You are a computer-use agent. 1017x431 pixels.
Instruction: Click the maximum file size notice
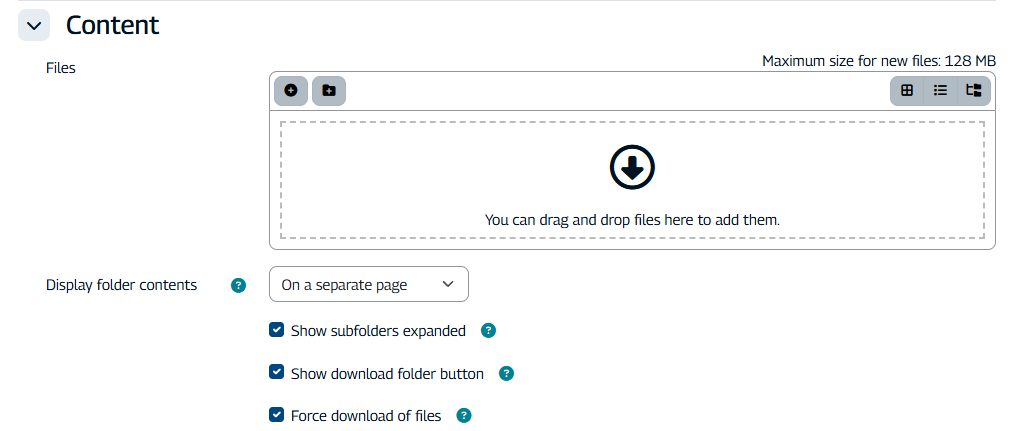click(878, 61)
